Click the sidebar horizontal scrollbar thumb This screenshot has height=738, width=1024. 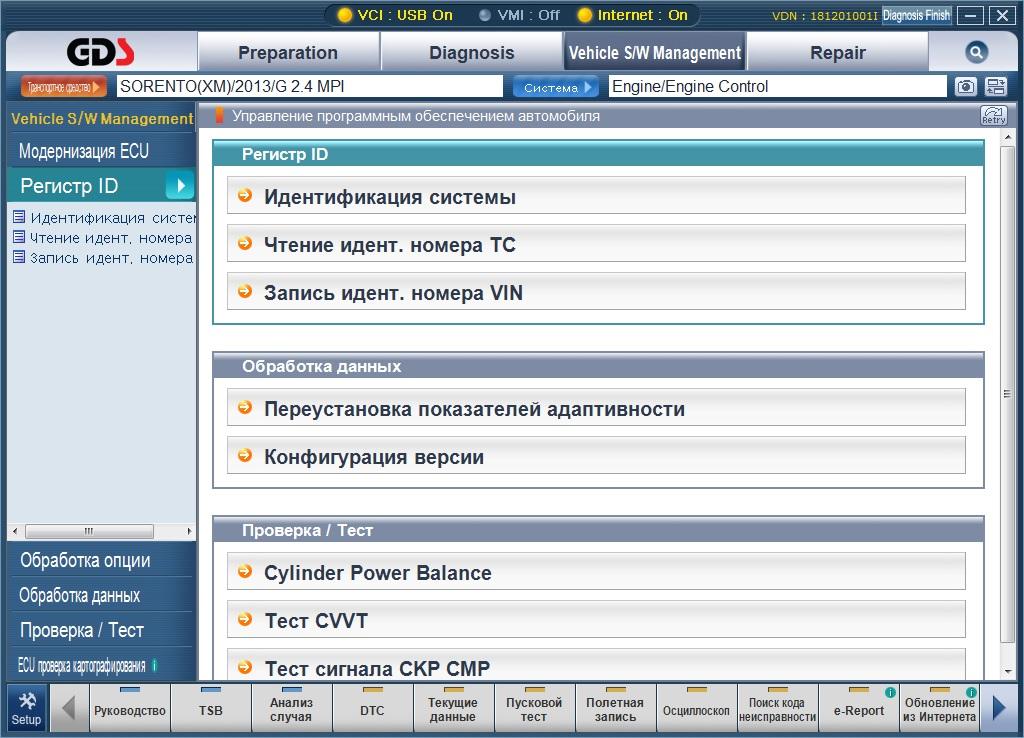click(89, 531)
